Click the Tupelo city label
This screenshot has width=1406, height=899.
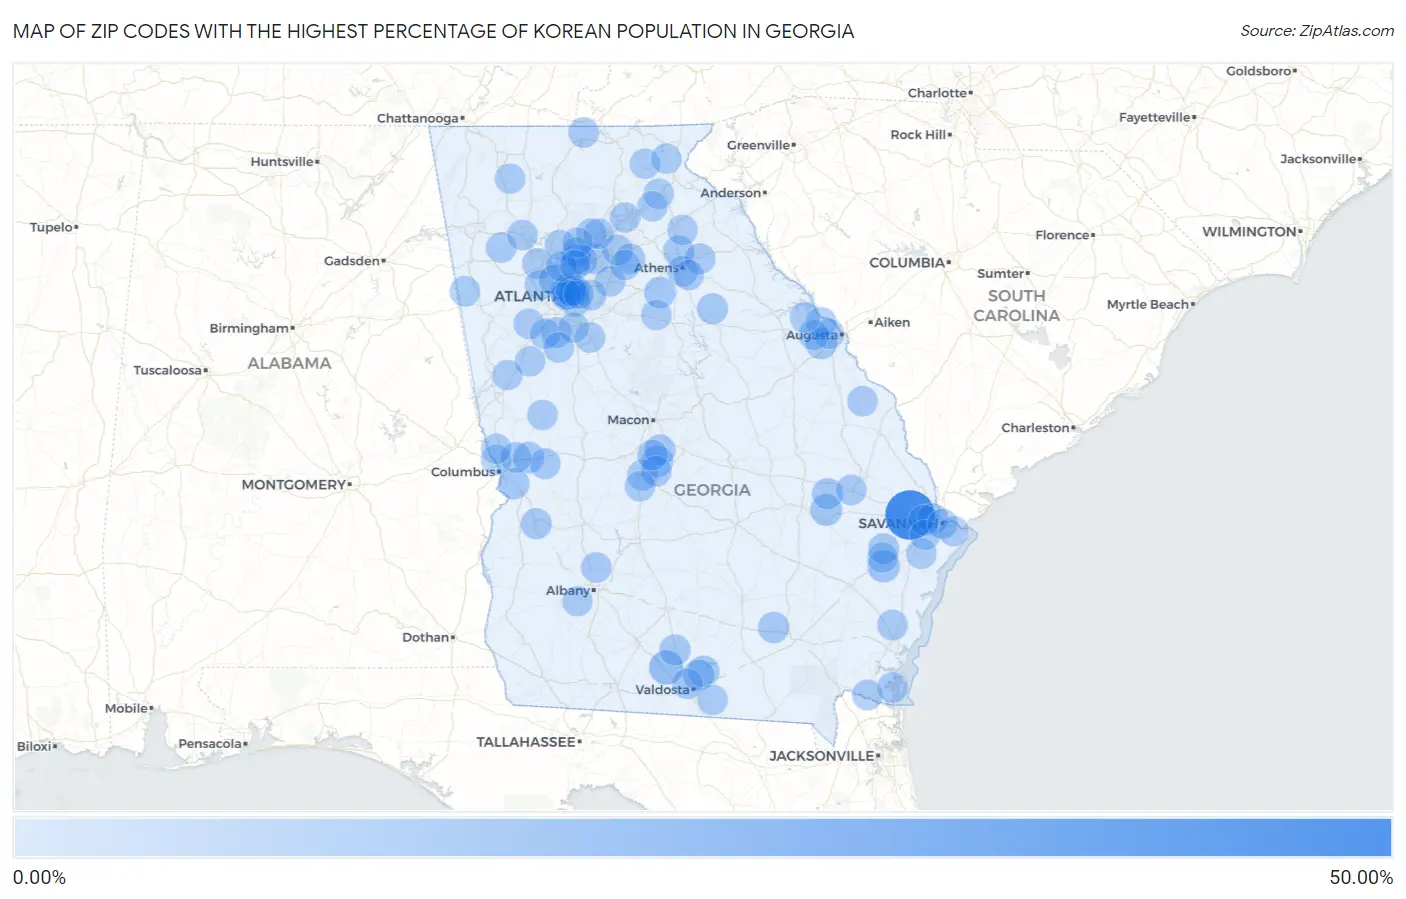[x=51, y=227]
